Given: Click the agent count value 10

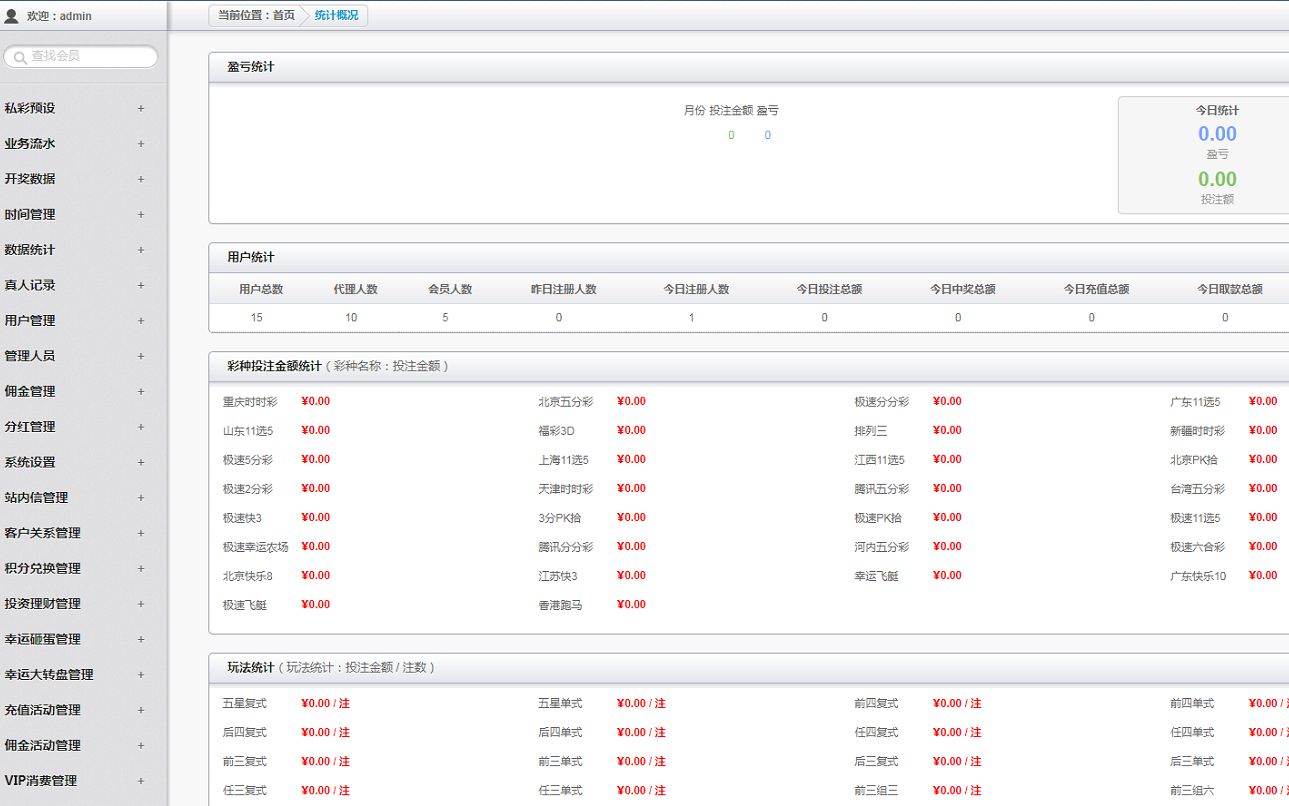Looking at the screenshot, I should (351, 317).
